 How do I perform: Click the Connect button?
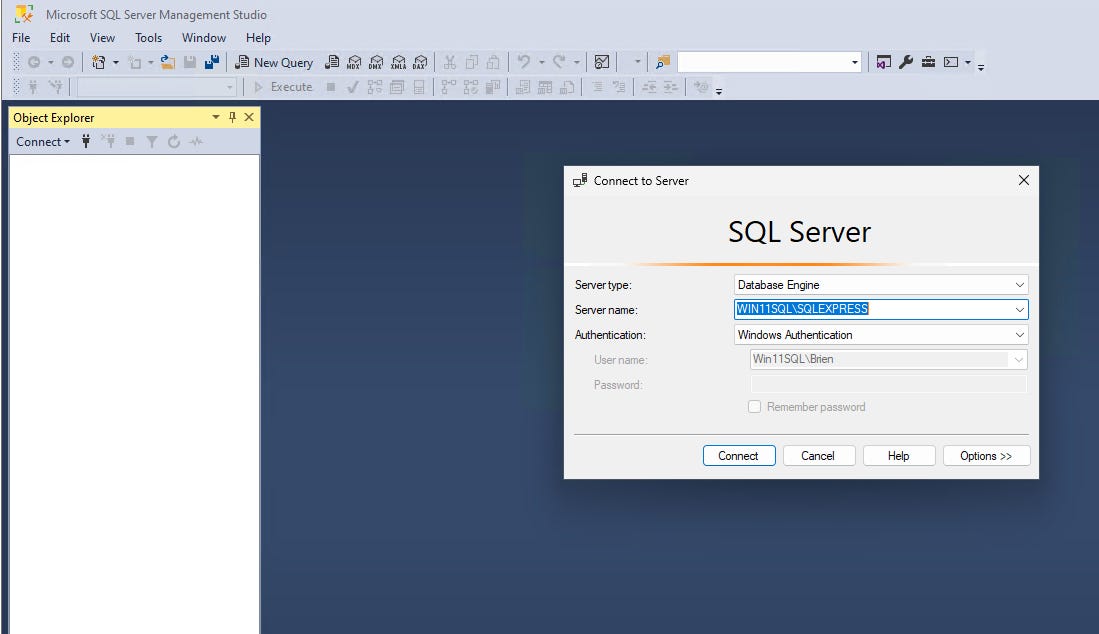point(739,455)
